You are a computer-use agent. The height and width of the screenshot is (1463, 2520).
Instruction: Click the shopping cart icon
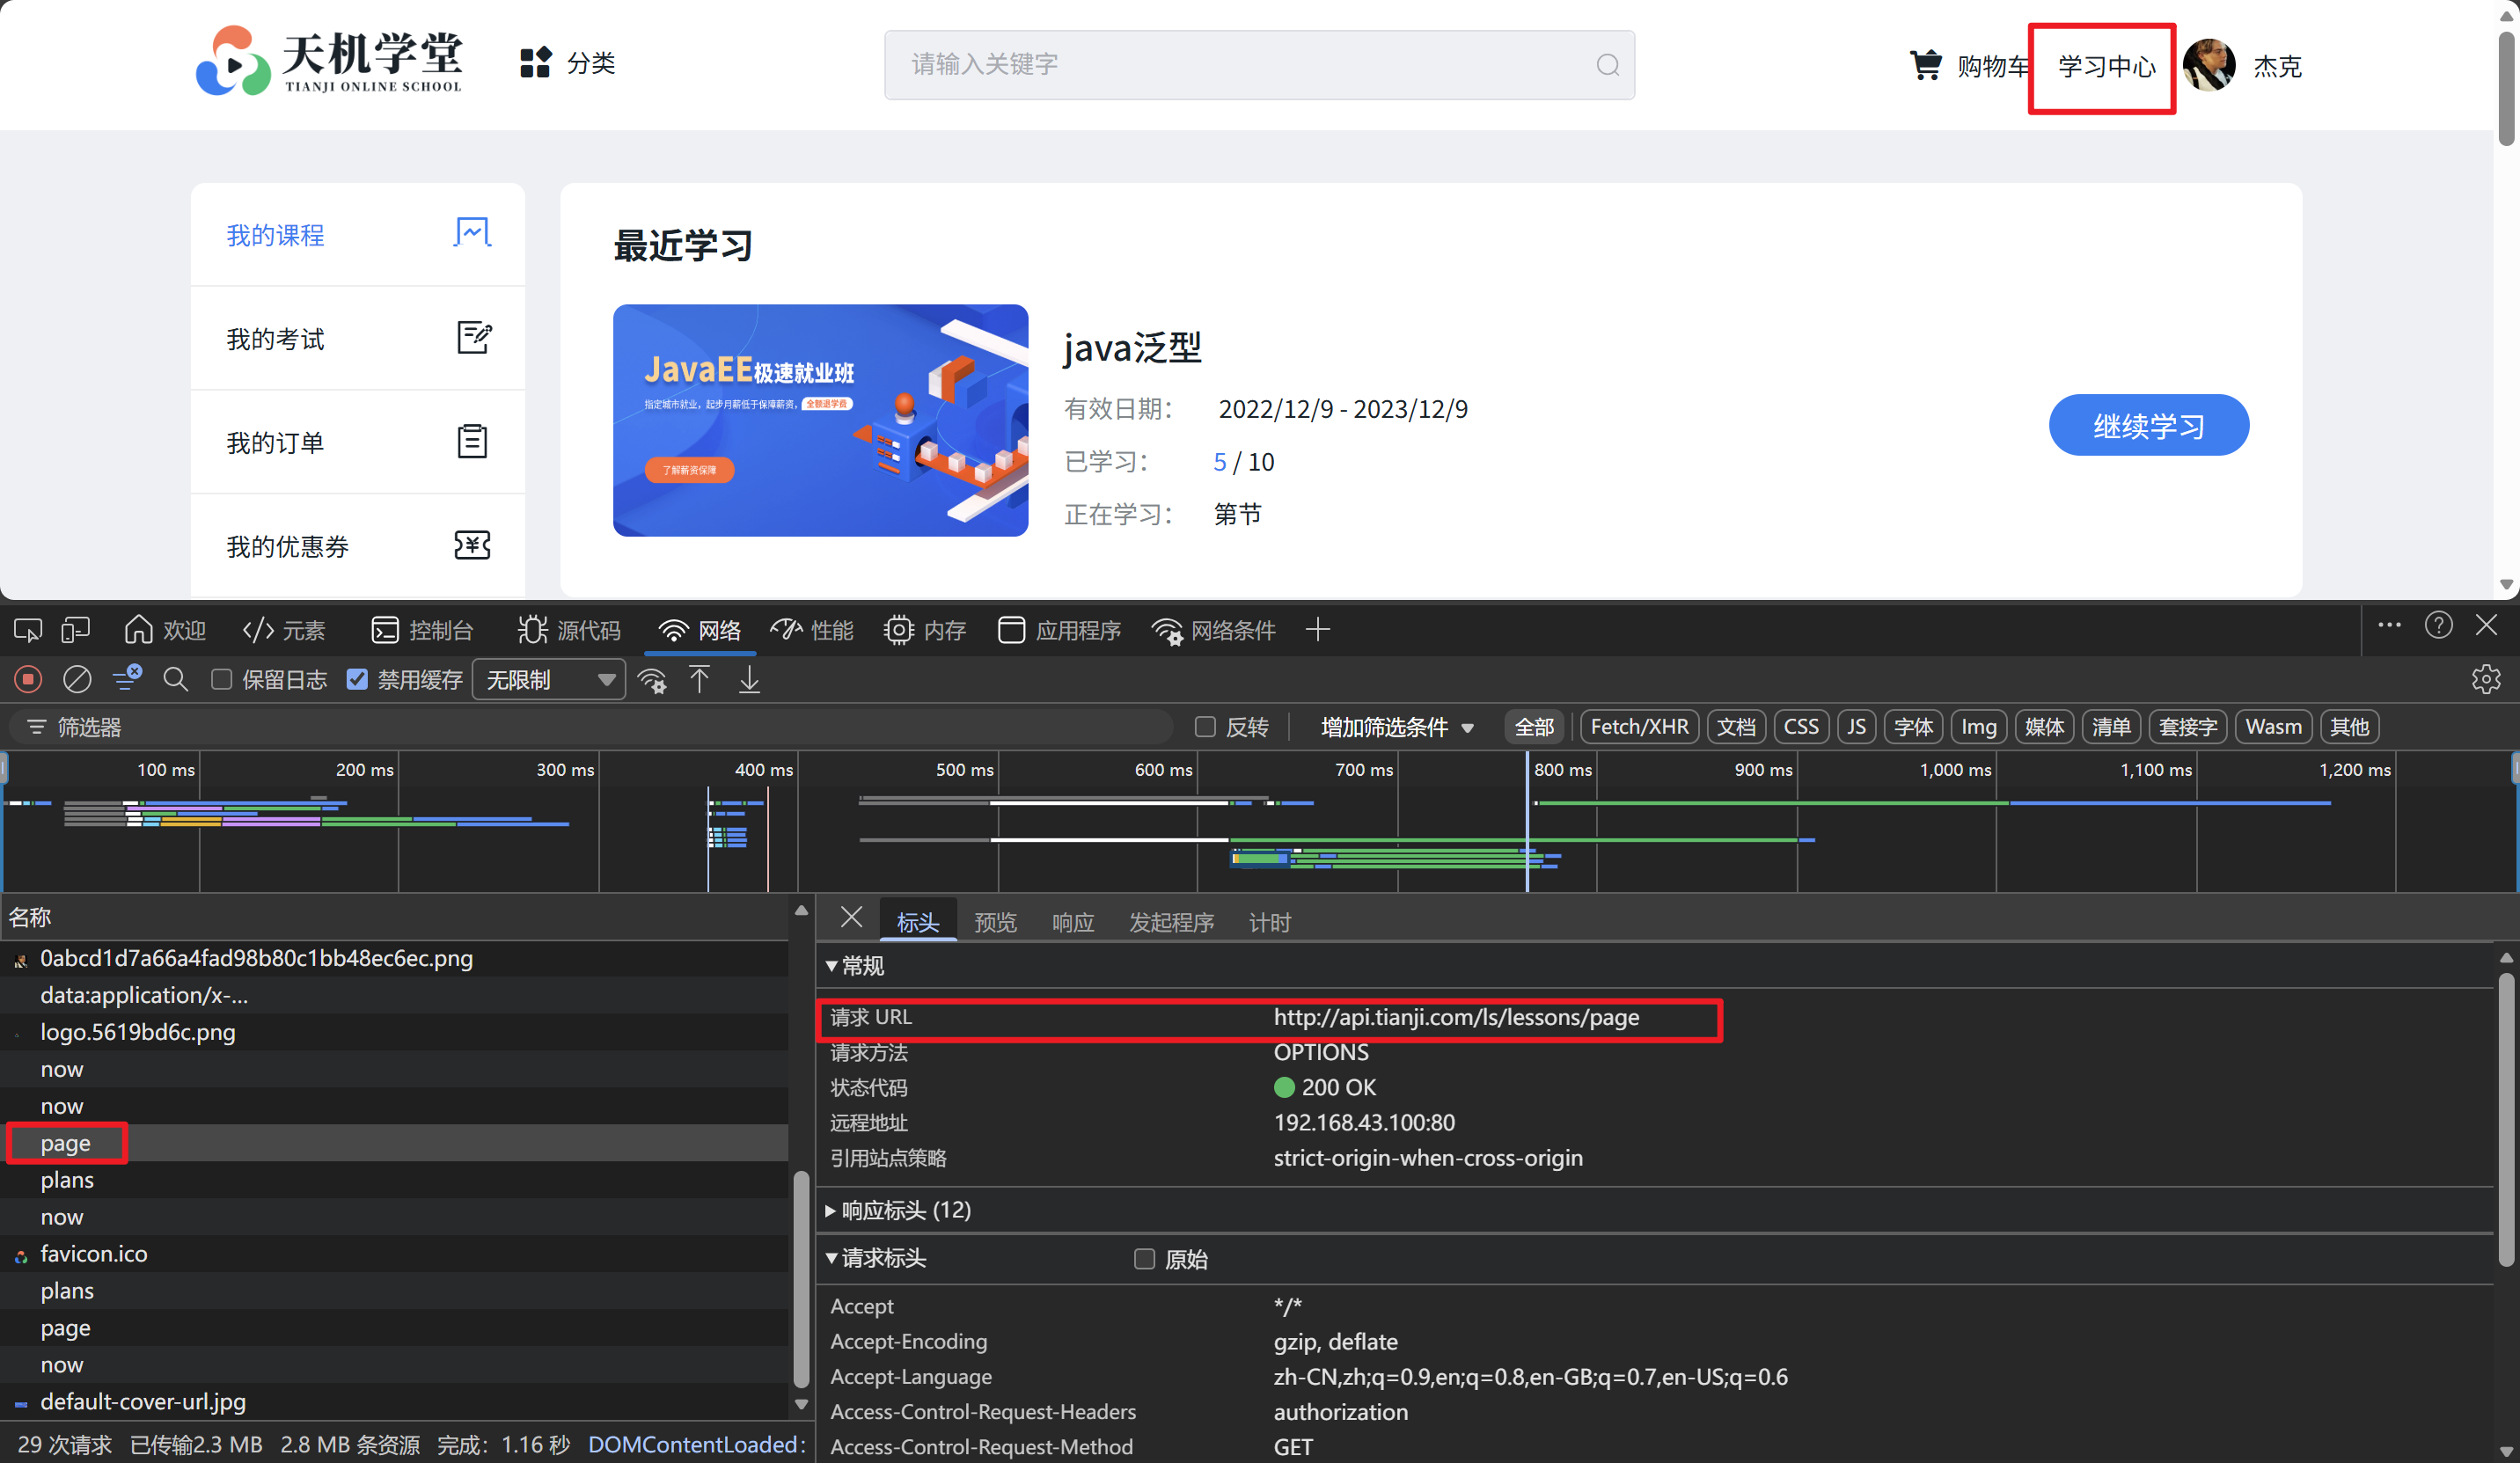(x=1925, y=65)
